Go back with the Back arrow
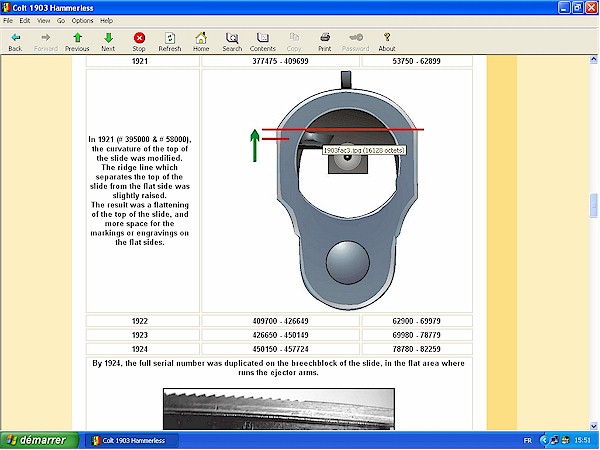Screen dimensions: 600x450 pos(15,42)
